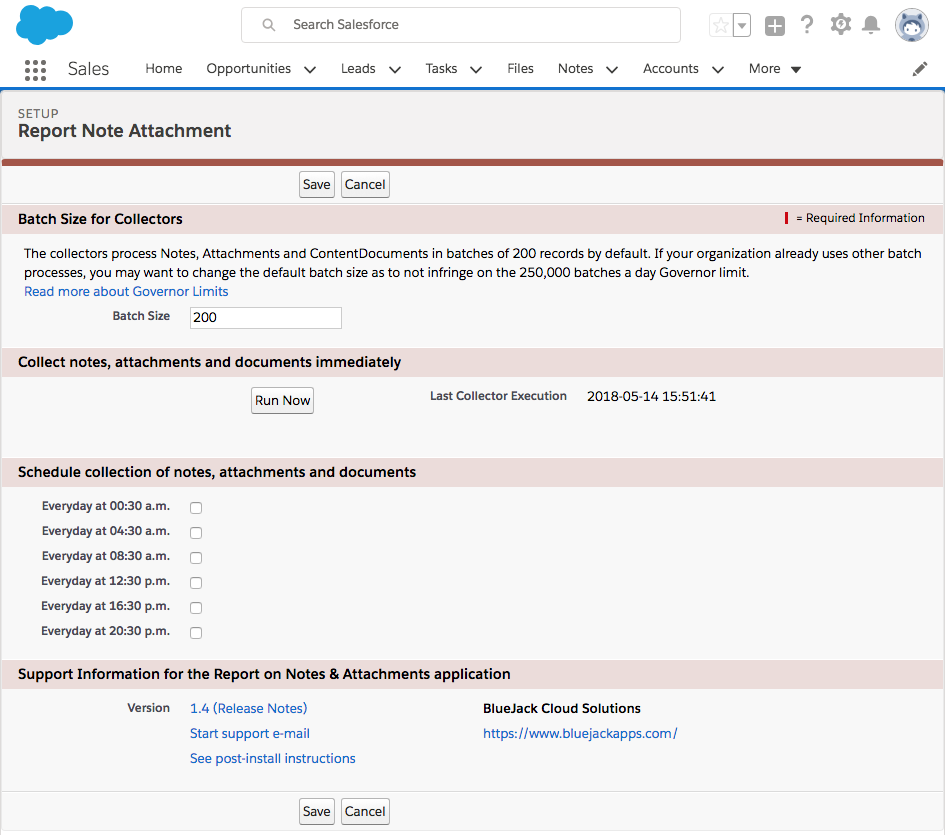This screenshot has width=945, height=835.
Task: Click the Batch Size for Collectors header
Action: (x=100, y=219)
